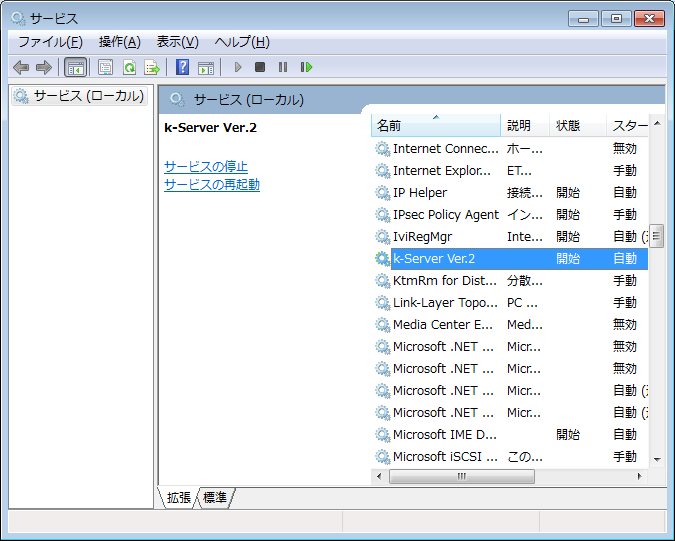Viewport: 675px width, 541px height.
Task: Open the 表示(V) menu
Action: pos(178,42)
